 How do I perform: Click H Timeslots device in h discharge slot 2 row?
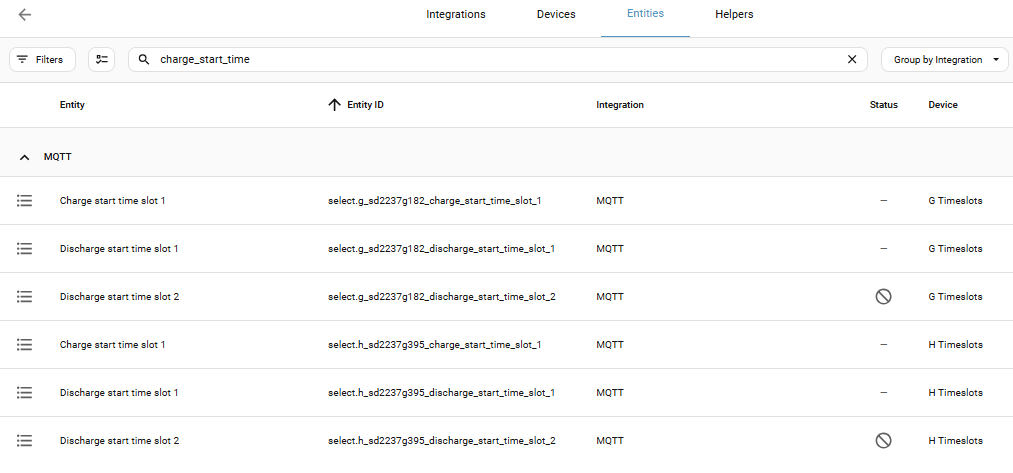click(x=956, y=441)
